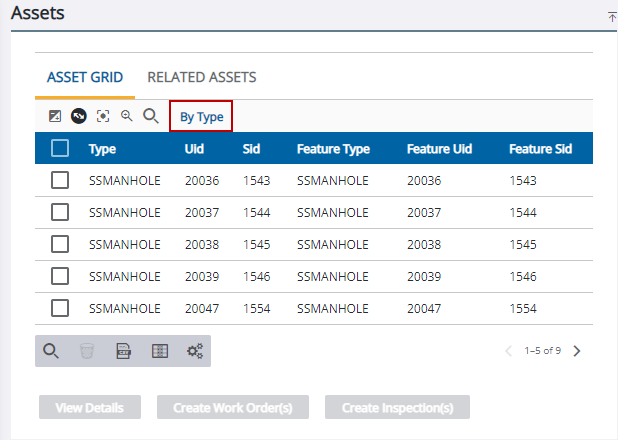Screen dimensions: 618x440
Task: Sort by the Feature Type column header
Action: click(333, 149)
